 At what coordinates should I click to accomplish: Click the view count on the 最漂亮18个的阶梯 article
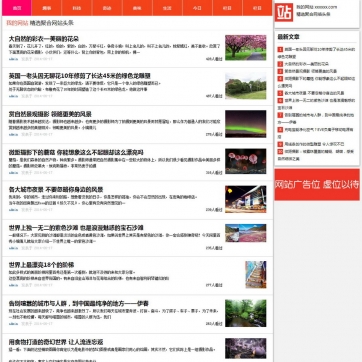point(214,285)
